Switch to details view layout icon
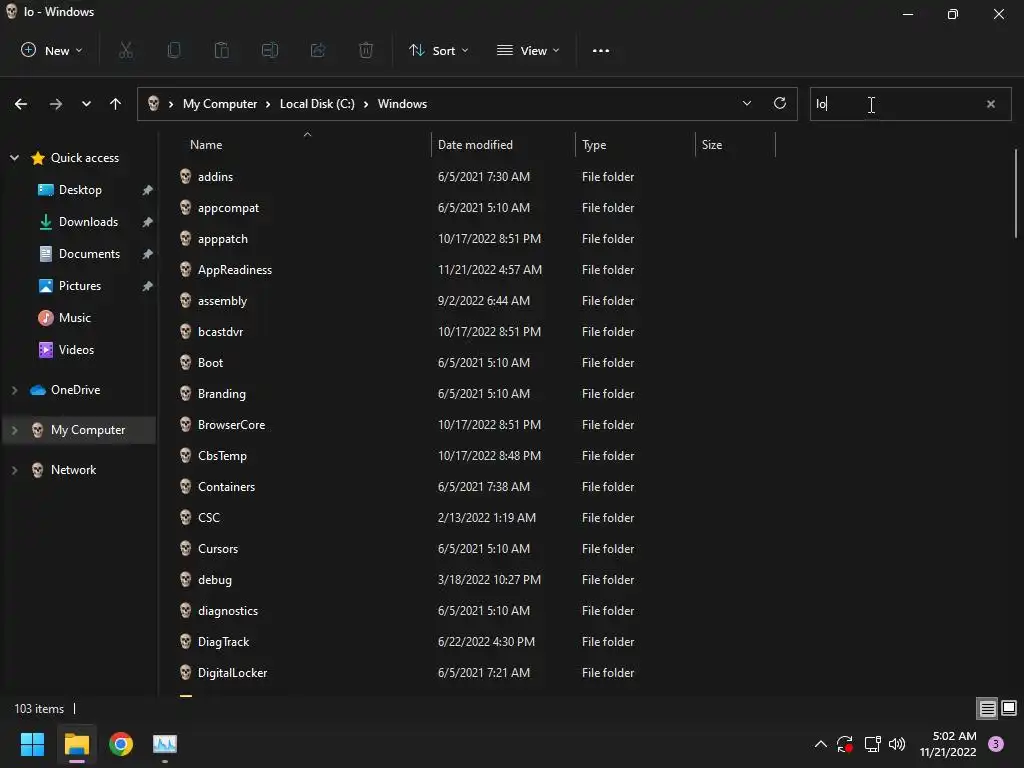 (987, 709)
